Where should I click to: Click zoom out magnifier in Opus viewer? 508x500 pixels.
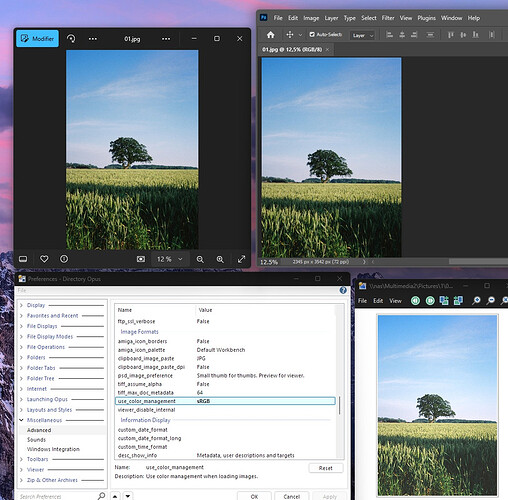491,300
